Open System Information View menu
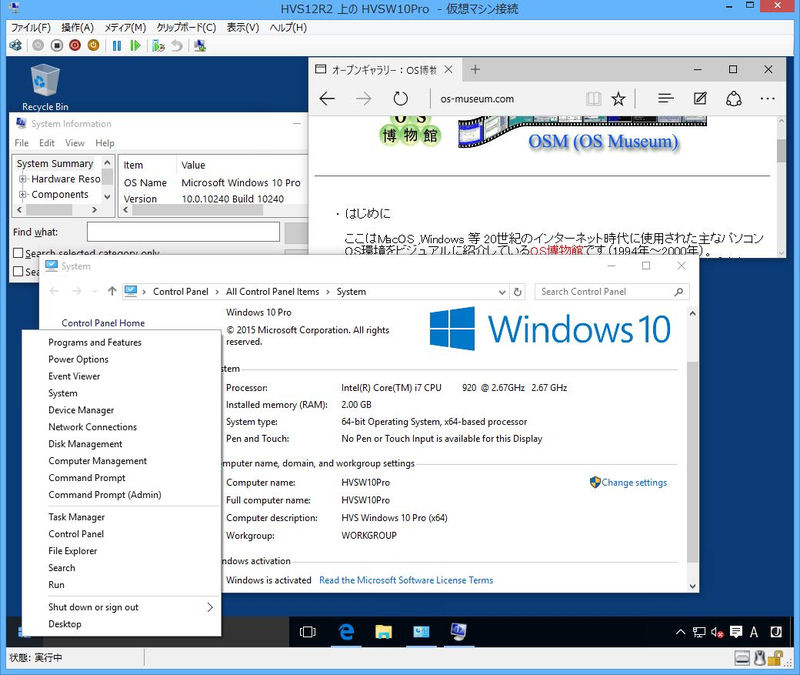Viewport: 800px width, 675px height. (x=74, y=143)
